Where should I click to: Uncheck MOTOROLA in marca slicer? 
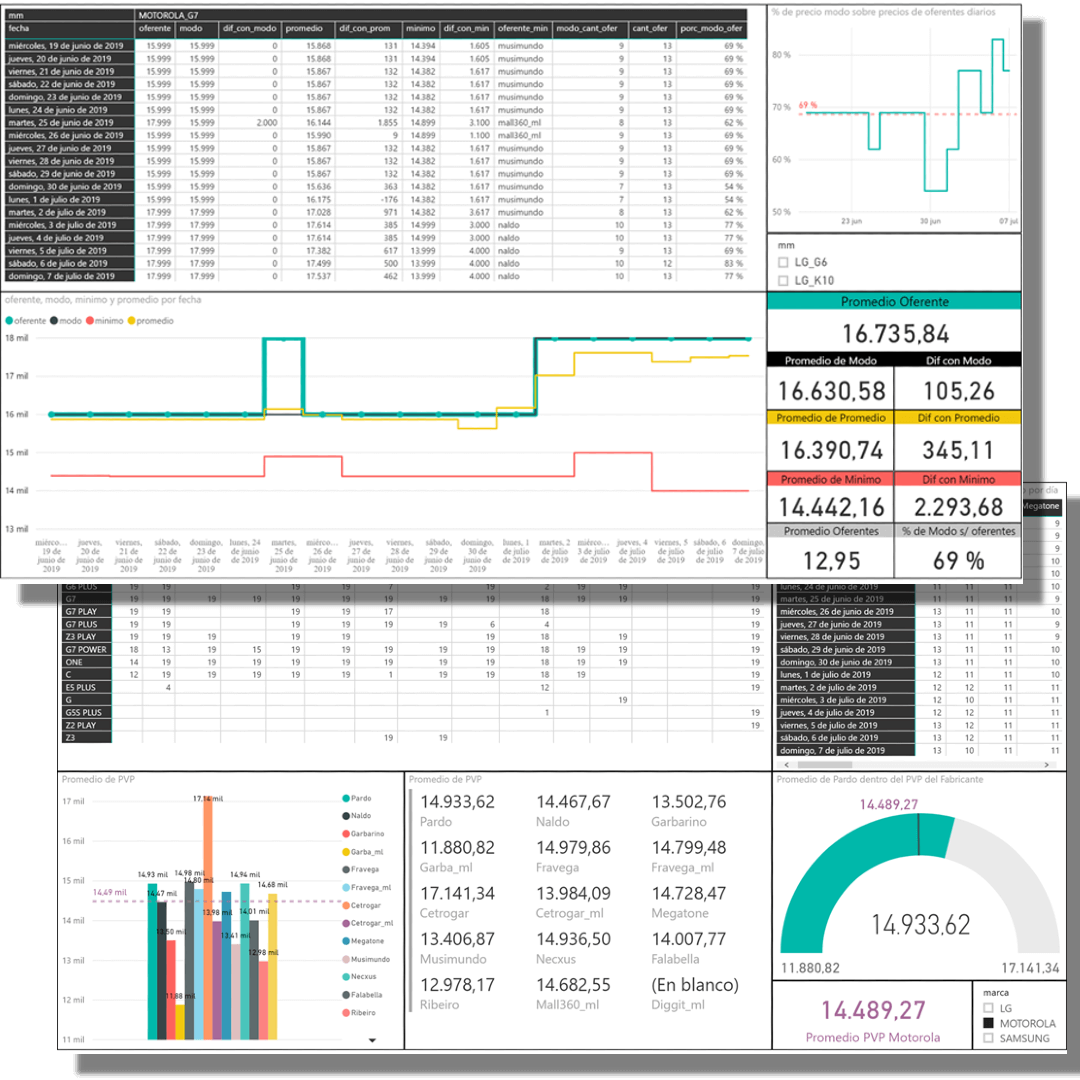coord(989,1024)
